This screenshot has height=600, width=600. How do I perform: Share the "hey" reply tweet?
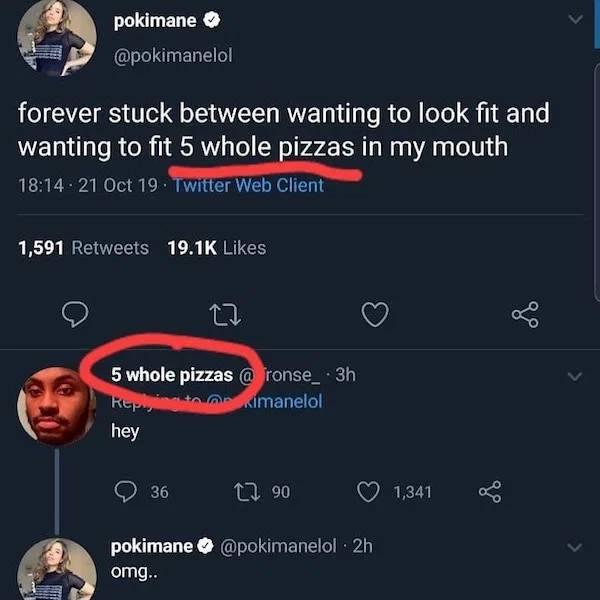coord(491,491)
